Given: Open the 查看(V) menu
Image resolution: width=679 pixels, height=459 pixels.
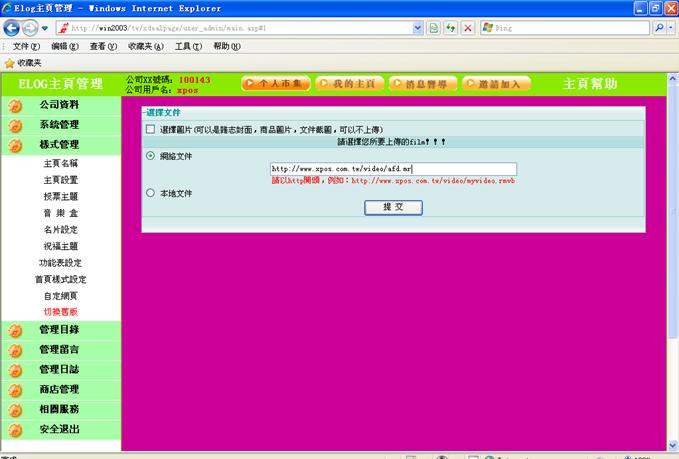Looking at the screenshot, I should [x=103, y=46].
